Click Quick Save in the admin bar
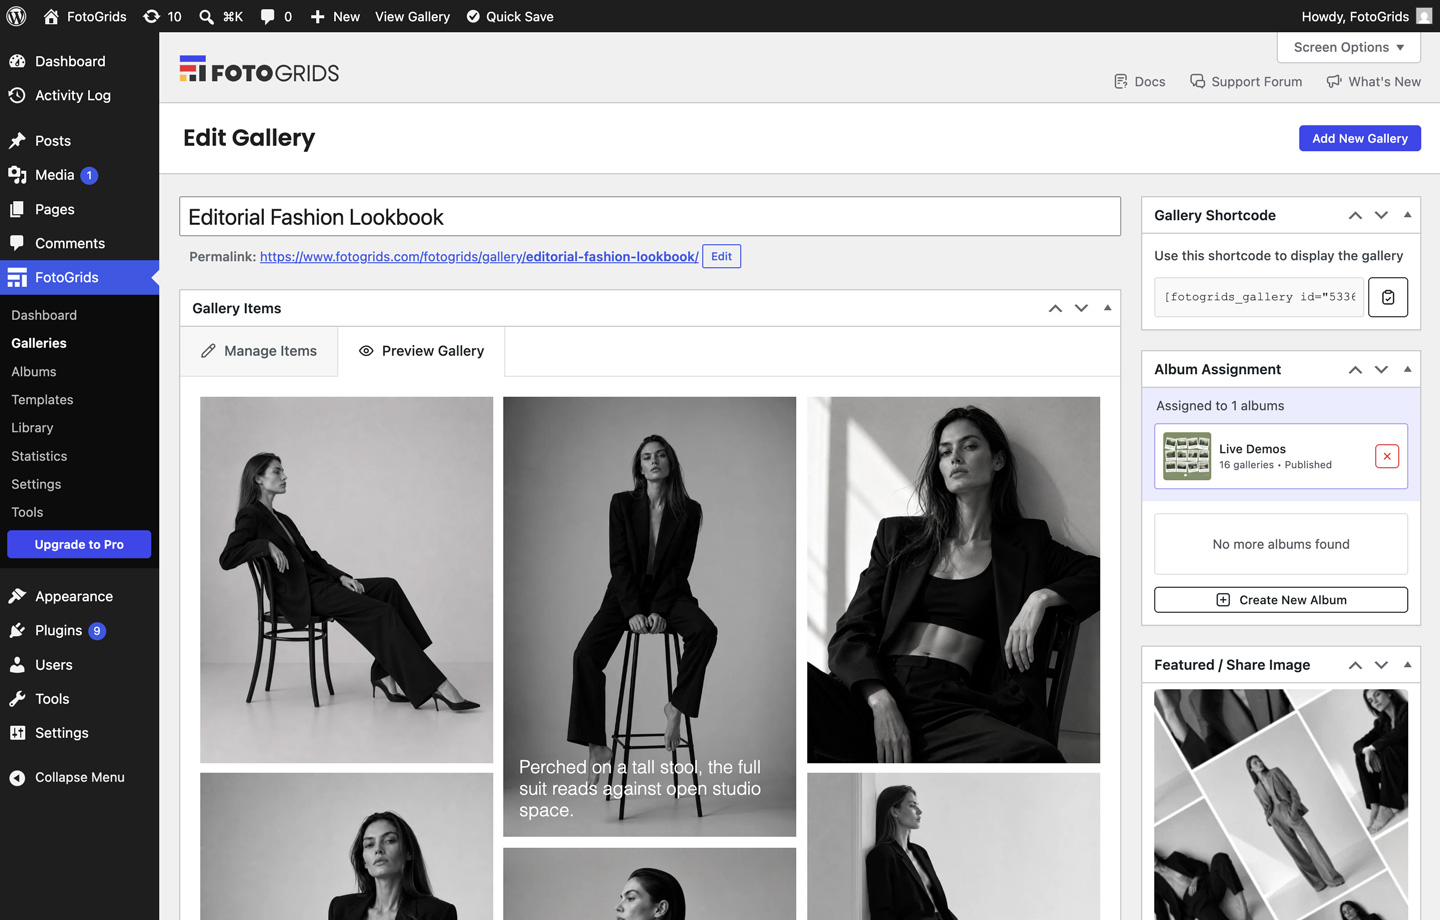Viewport: 1440px width, 920px height. point(510,16)
